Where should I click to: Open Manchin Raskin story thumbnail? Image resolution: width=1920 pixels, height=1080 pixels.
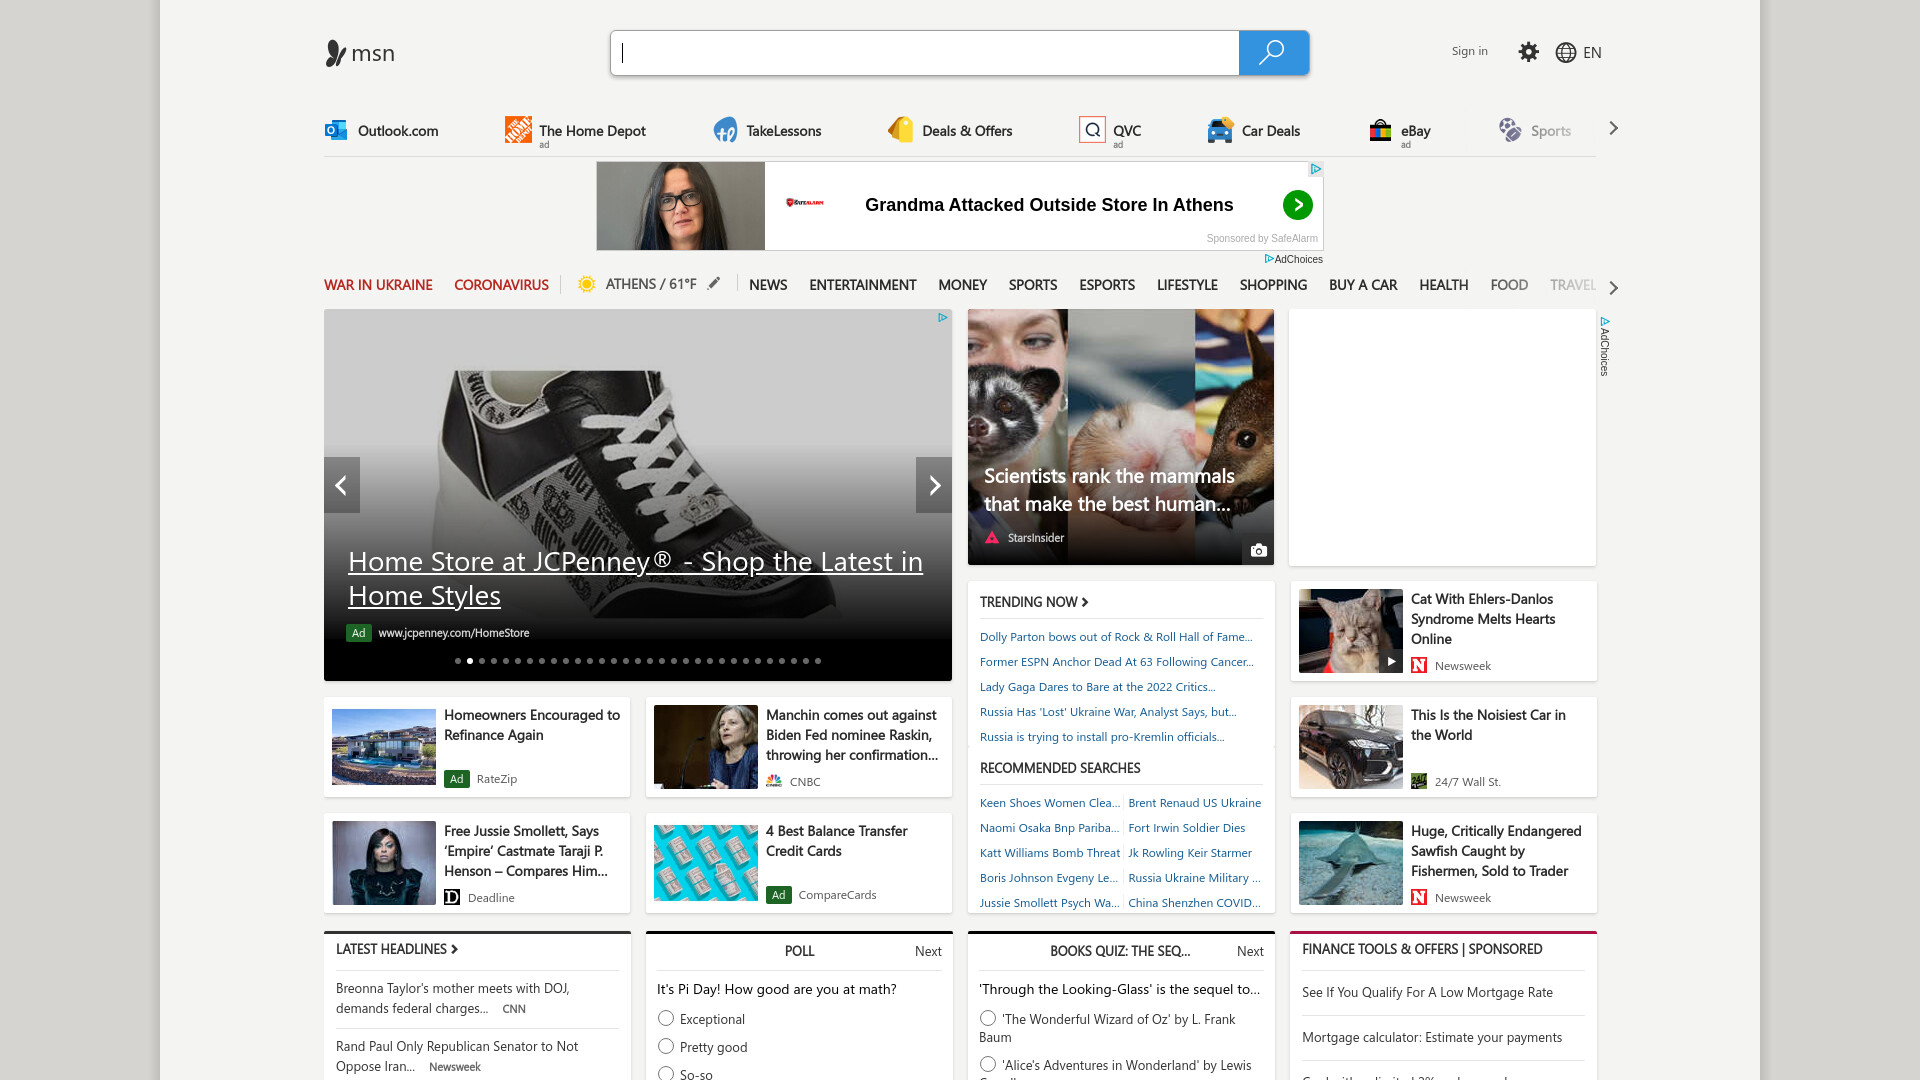706,747
